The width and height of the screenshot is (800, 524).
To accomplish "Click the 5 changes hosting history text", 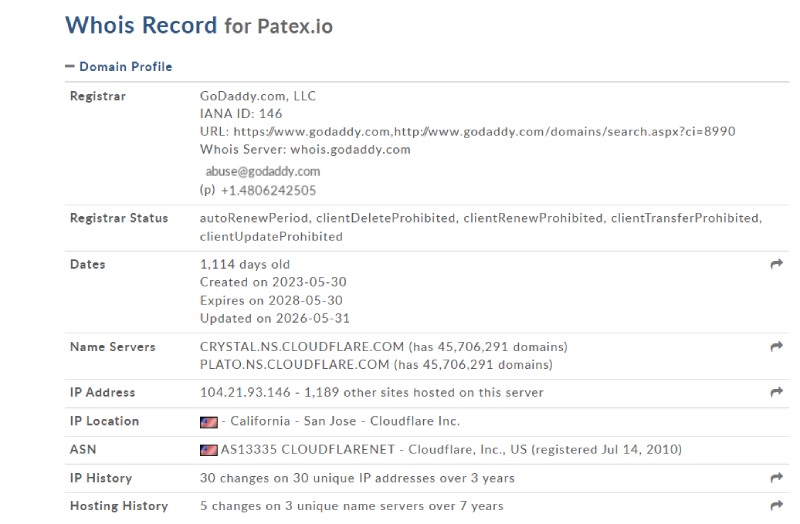I will (x=352, y=506).
